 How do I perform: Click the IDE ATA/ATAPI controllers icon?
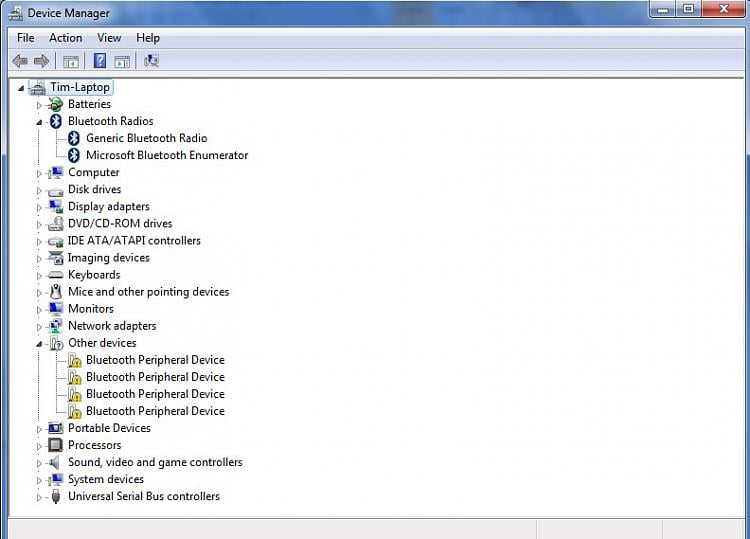pyautogui.click(x=56, y=242)
